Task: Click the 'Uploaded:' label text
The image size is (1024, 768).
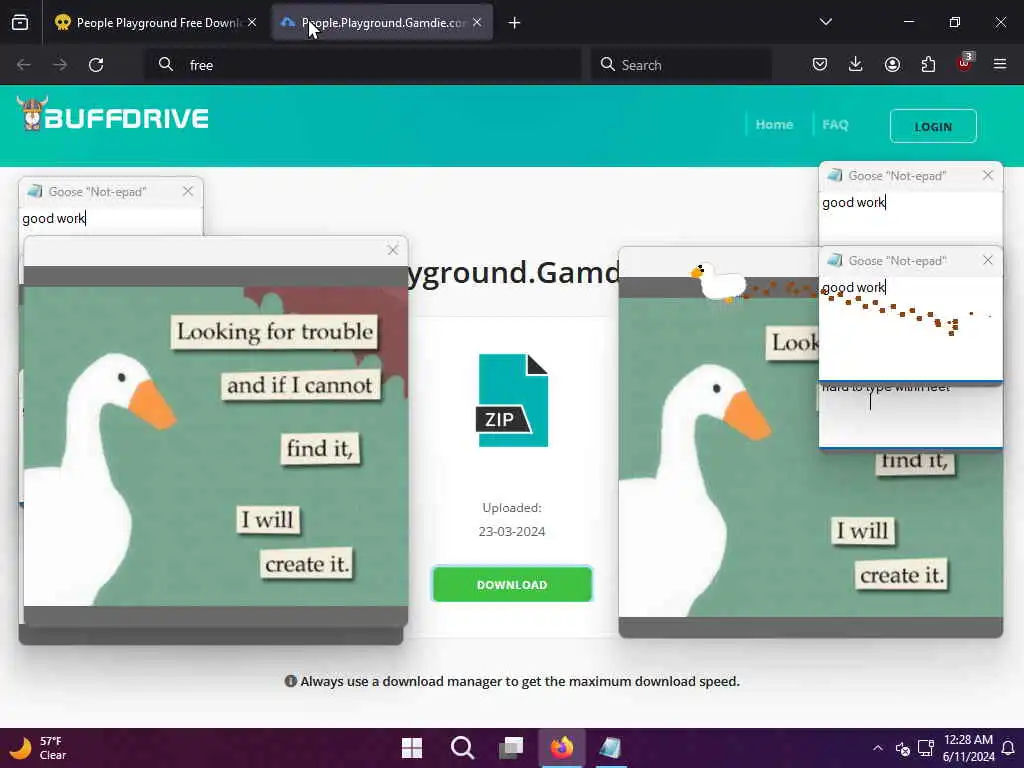Action: (512, 507)
